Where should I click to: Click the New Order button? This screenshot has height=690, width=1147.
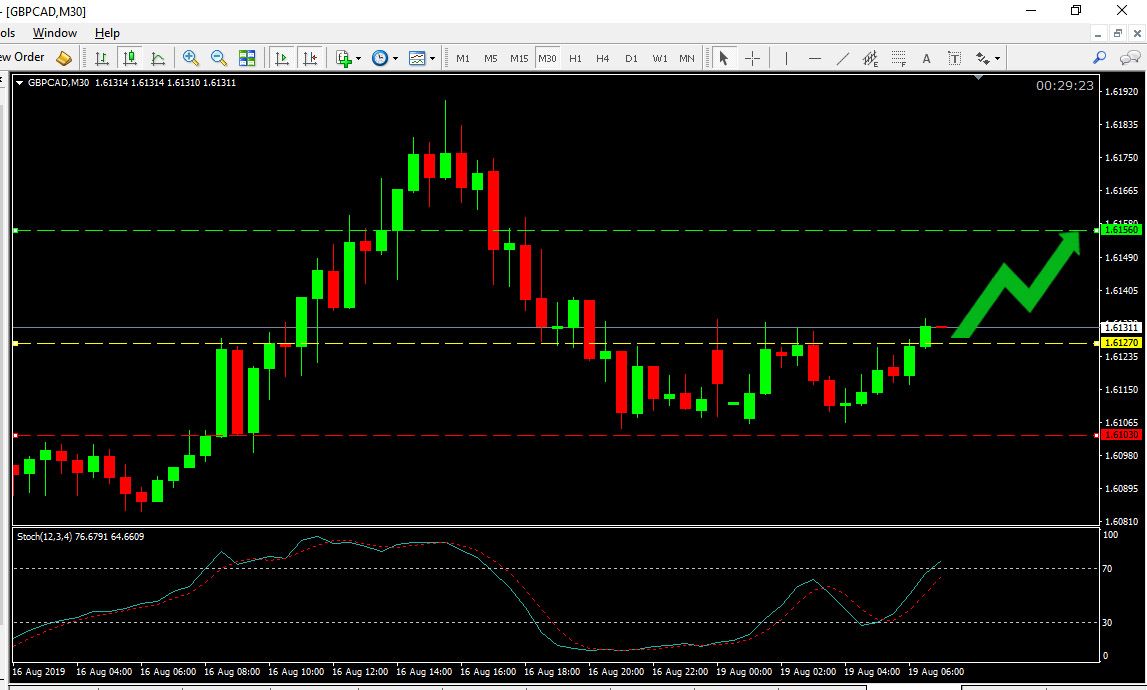coord(22,57)
